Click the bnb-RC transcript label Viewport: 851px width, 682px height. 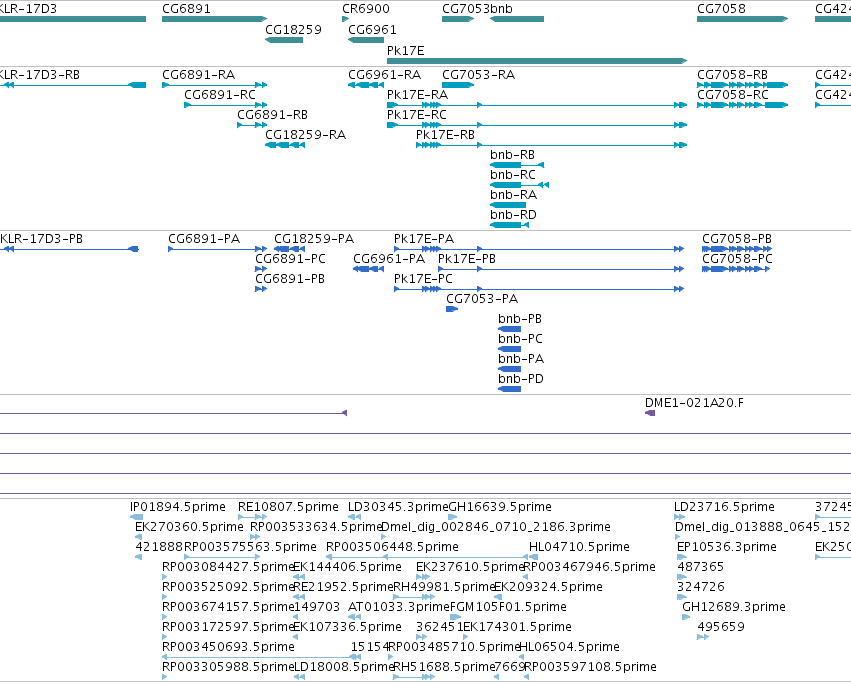513,175
